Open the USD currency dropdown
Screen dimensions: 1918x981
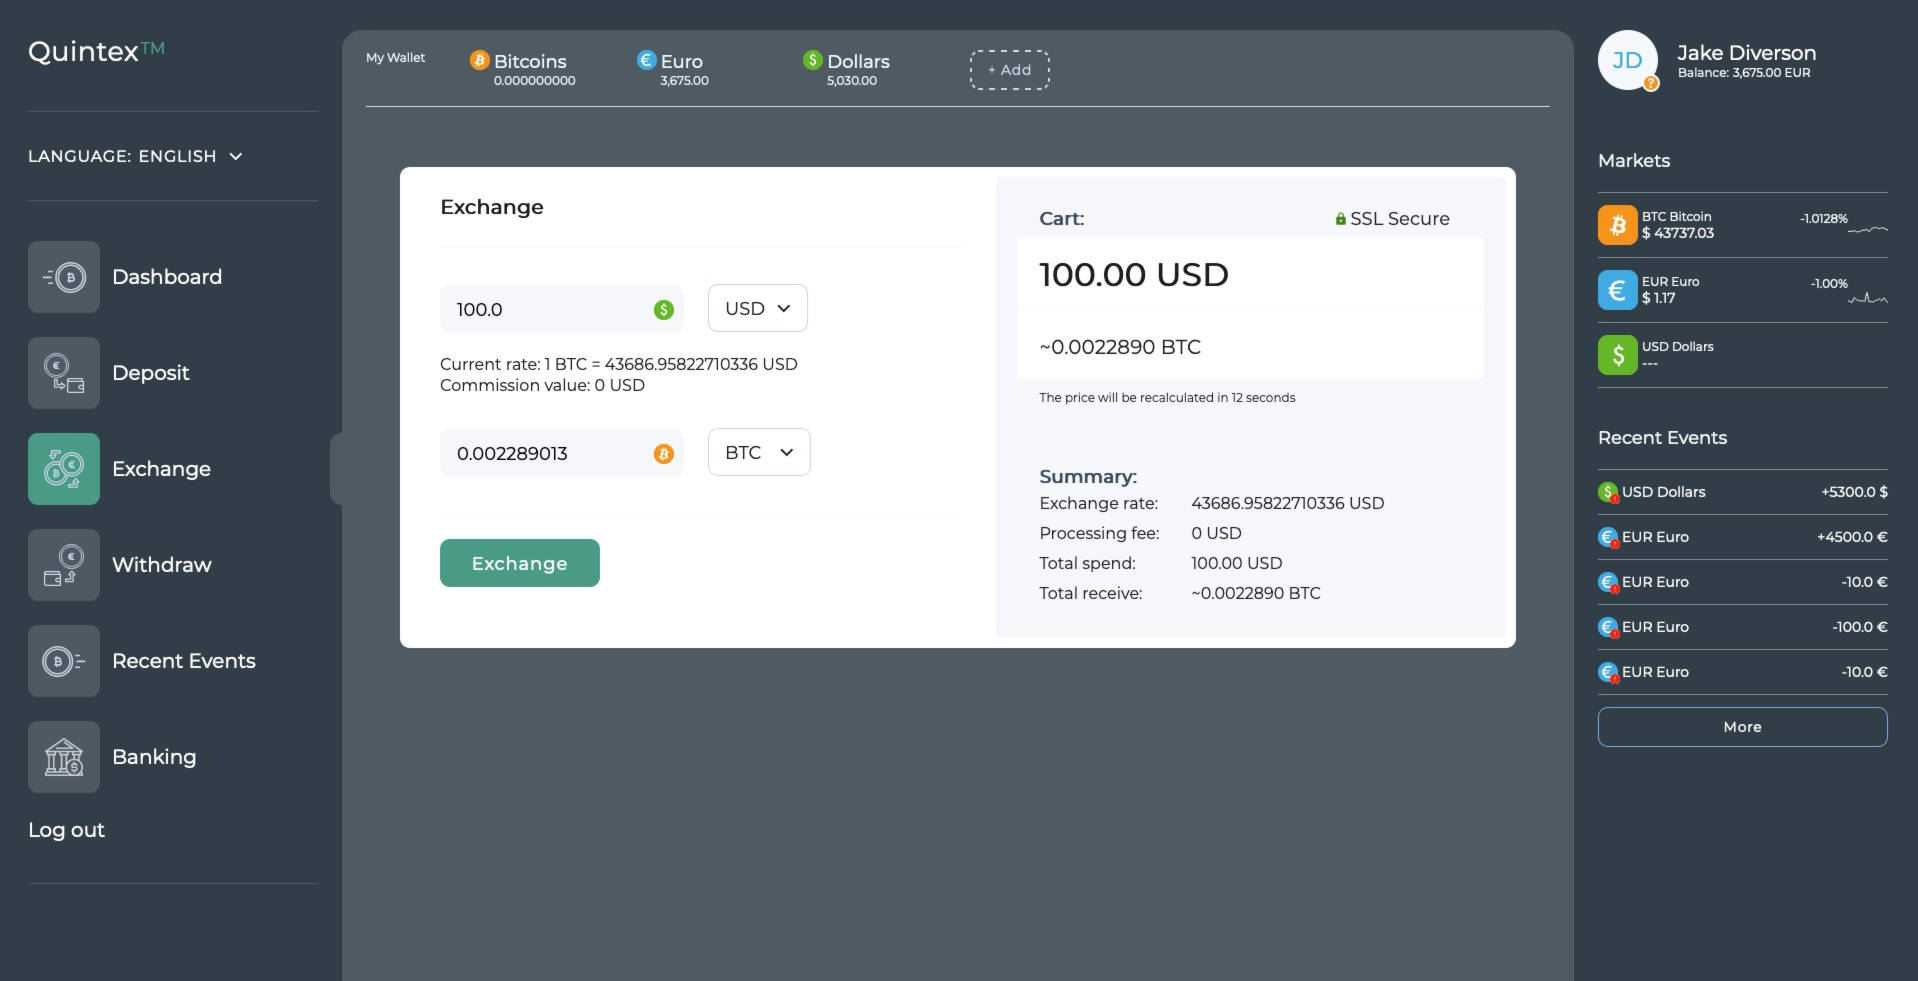pos(758,308)
